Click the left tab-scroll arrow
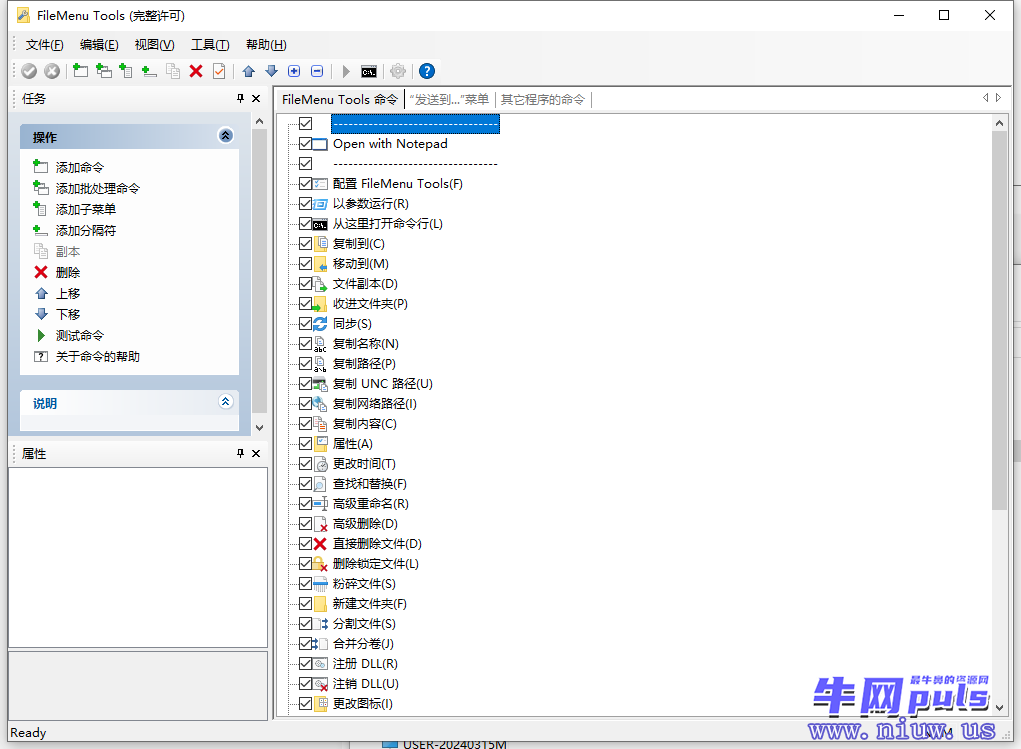1021x749 pixels. click(x=985, y=98)
